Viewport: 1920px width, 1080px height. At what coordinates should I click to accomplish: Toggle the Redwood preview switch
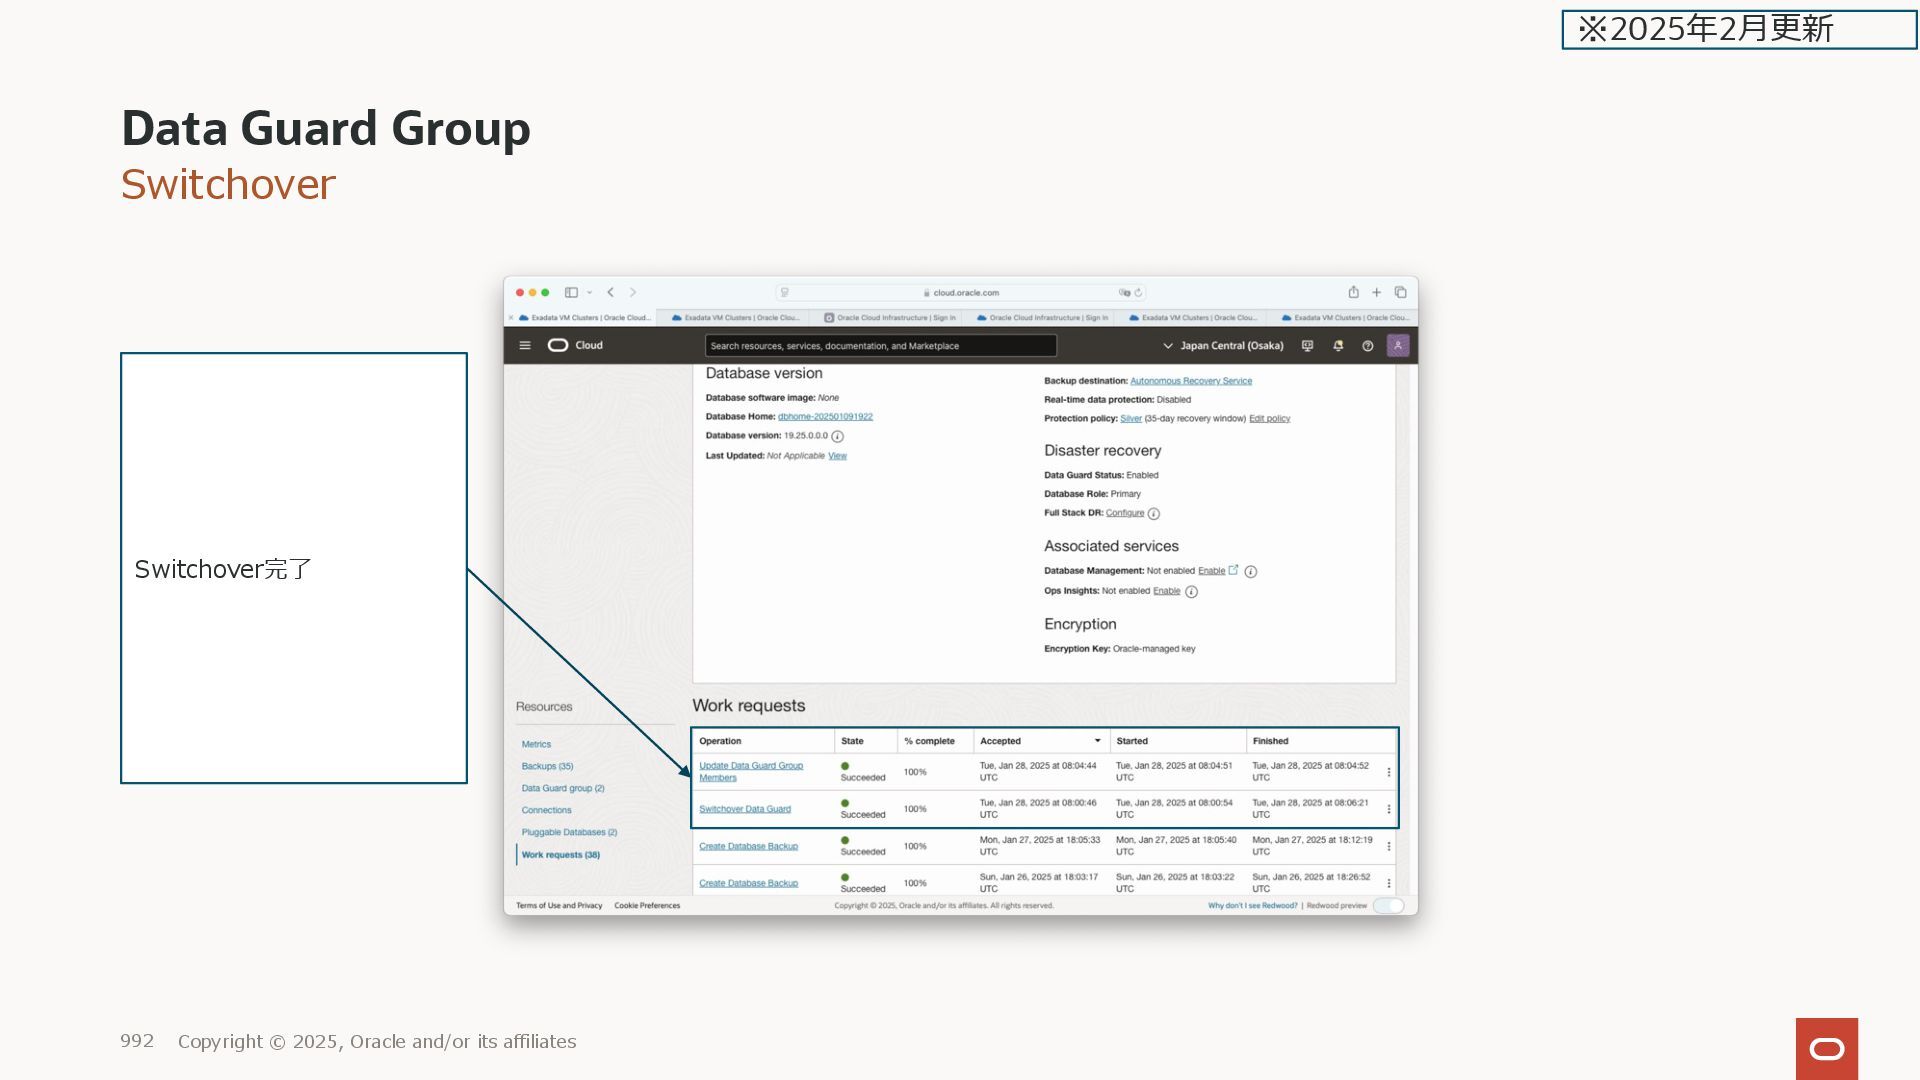click(x=1388, y=906)
